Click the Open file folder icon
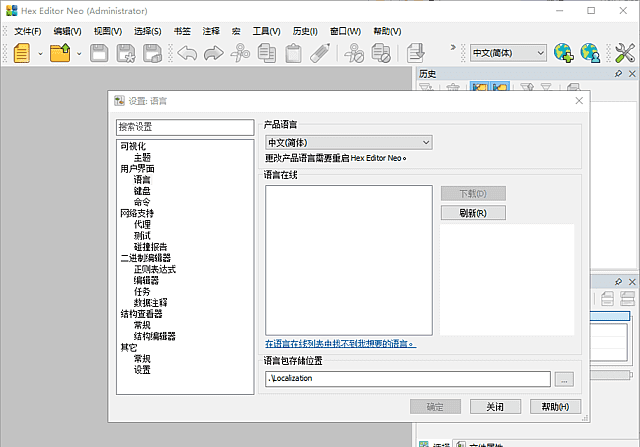This screenshot has height=447, width=640. 60,53
